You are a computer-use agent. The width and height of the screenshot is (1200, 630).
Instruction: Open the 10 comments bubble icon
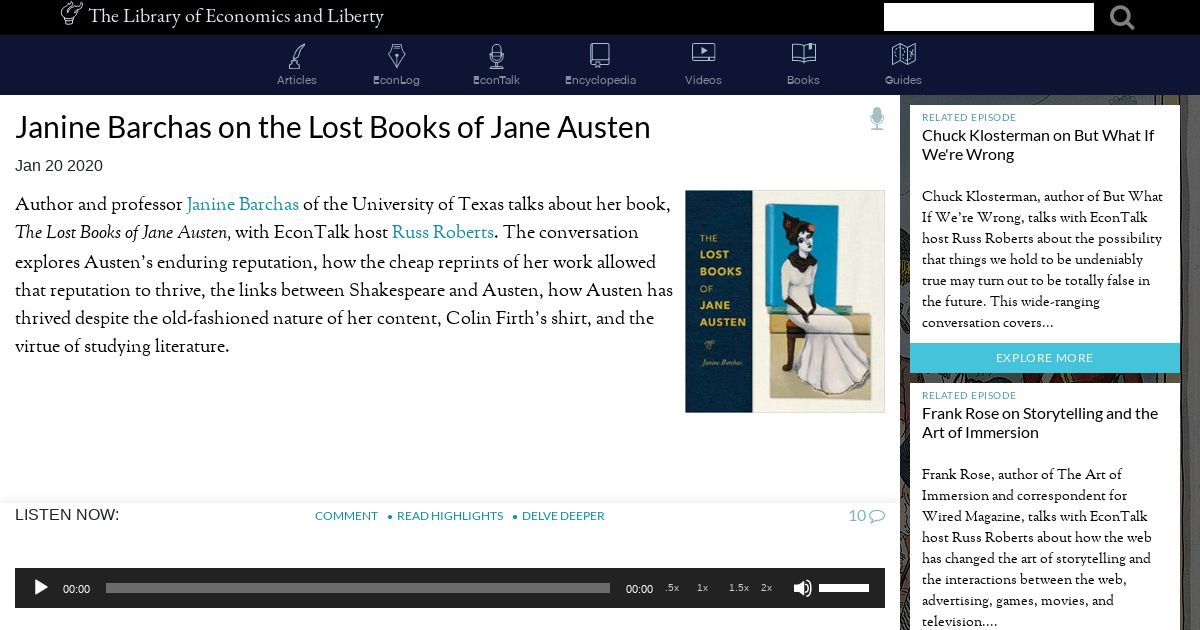click(867, 516)
